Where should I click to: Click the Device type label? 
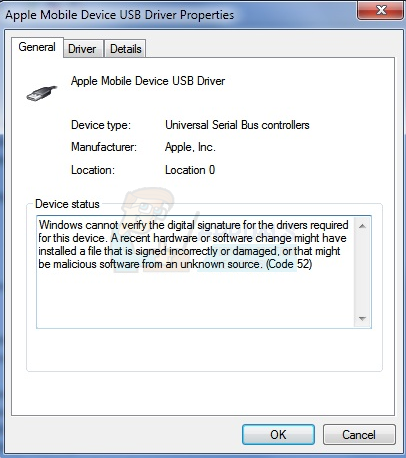[101, 125]
